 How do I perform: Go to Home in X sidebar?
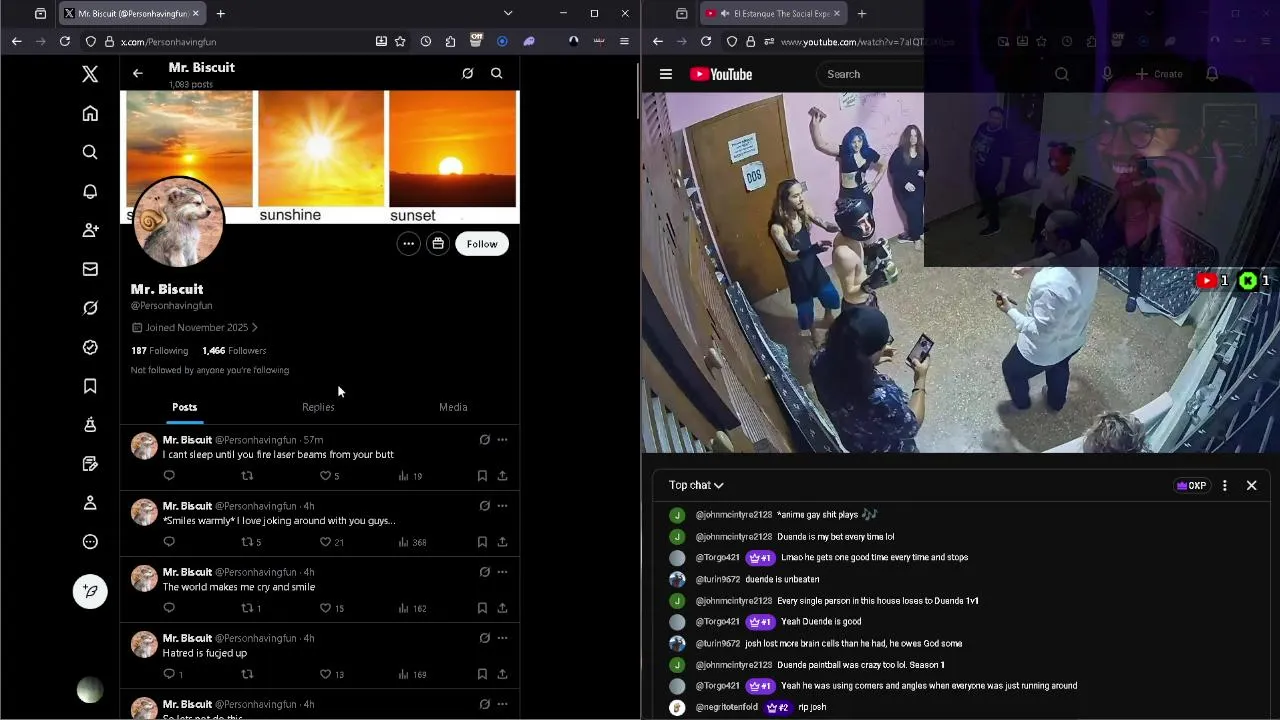click(x=90, y=114)
